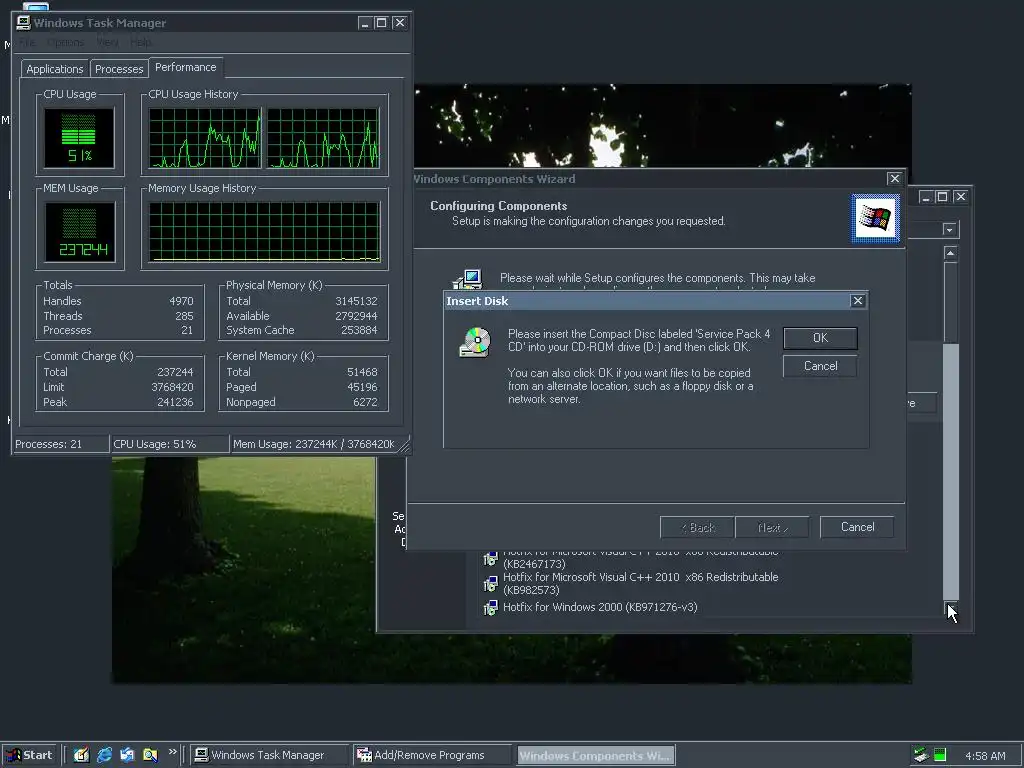The image size is (1024, 768).
Task: Close the Insert Disk dialog
Action: [x=857, y=300]
